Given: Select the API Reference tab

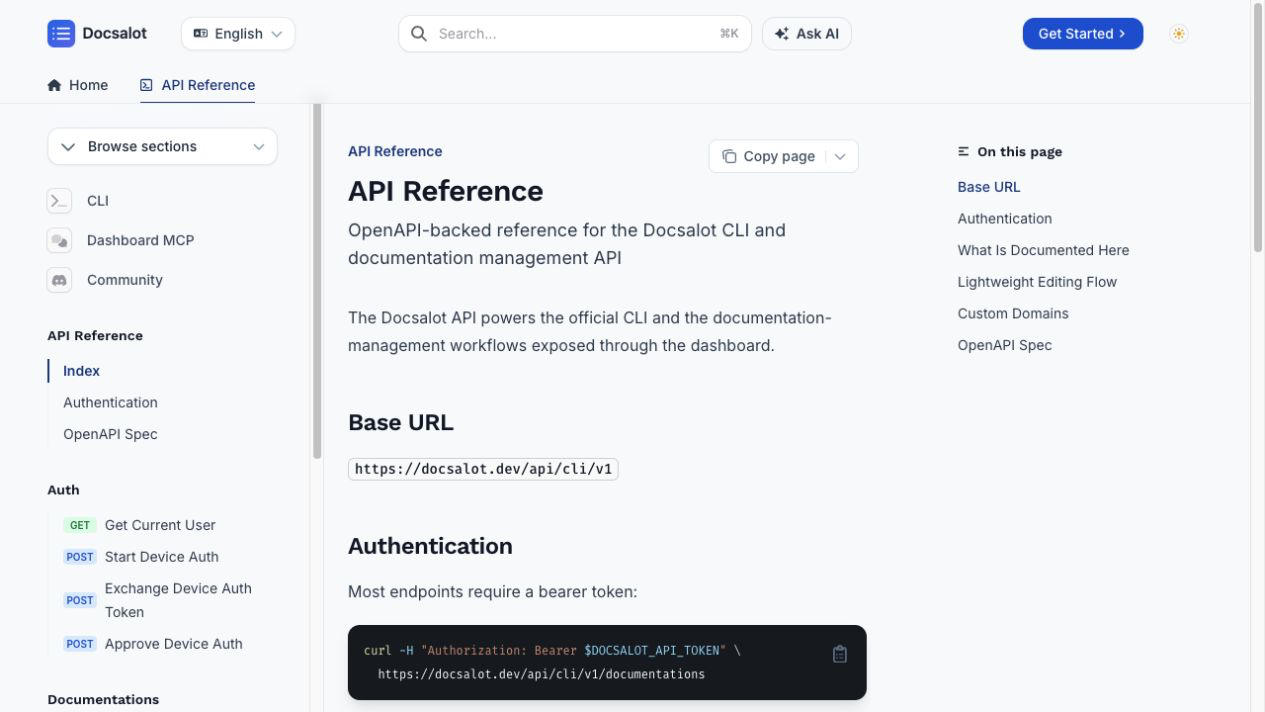Looking at the screenshot, I should (x=197, y=85).
